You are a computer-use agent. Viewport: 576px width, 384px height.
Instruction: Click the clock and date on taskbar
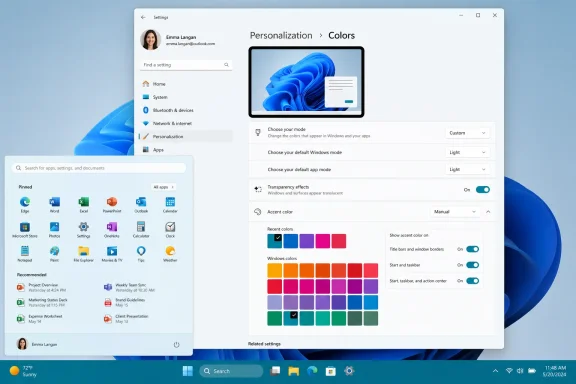[555, 371]
